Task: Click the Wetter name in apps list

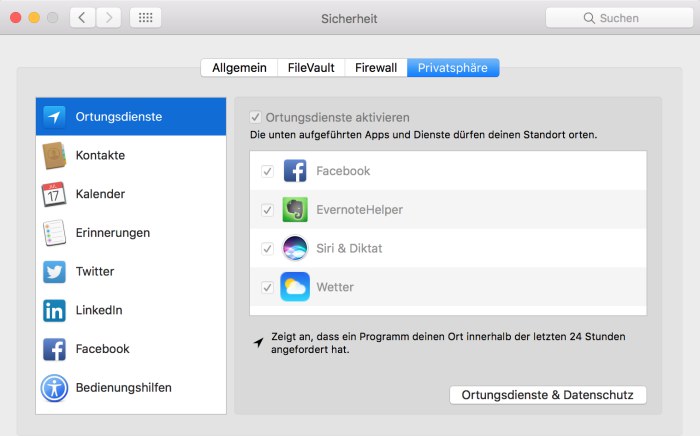Action: coord(335,287)
